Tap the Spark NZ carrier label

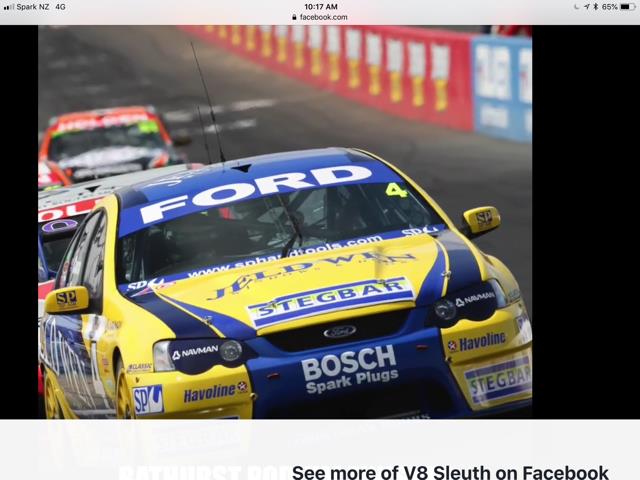(33, 7)
